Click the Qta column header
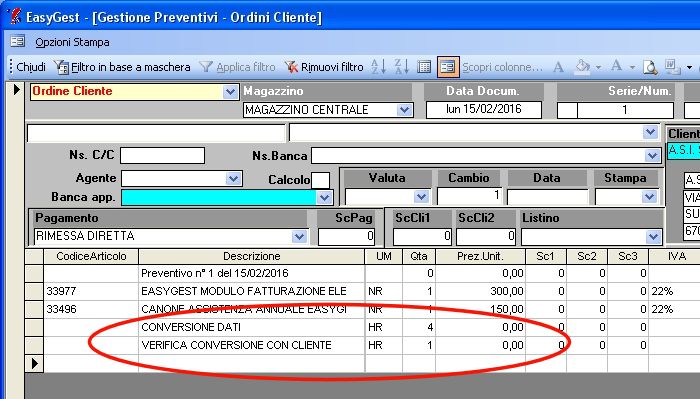Screen dimensions: 700x399 [x=419, y=256]
